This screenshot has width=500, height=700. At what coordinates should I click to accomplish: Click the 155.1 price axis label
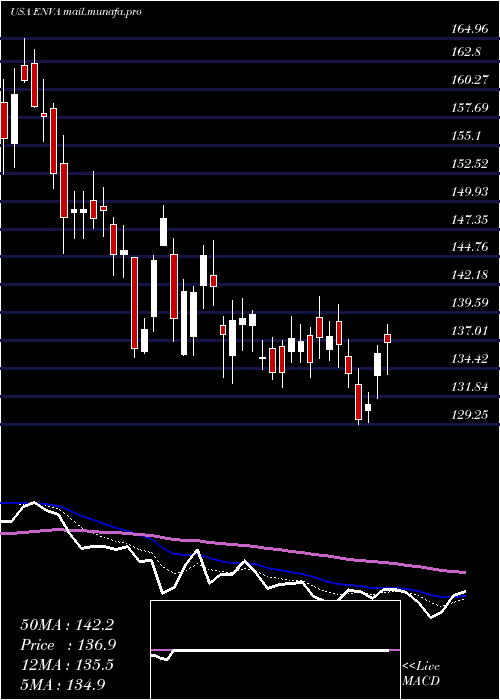pyautogui.click(x=466, y=136)
